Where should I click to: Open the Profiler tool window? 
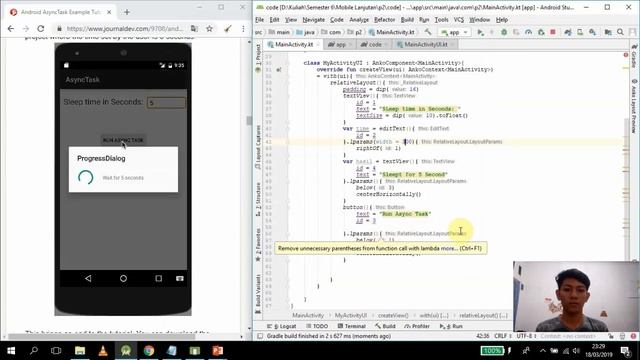pyautogui.click(x=417, y=326)
